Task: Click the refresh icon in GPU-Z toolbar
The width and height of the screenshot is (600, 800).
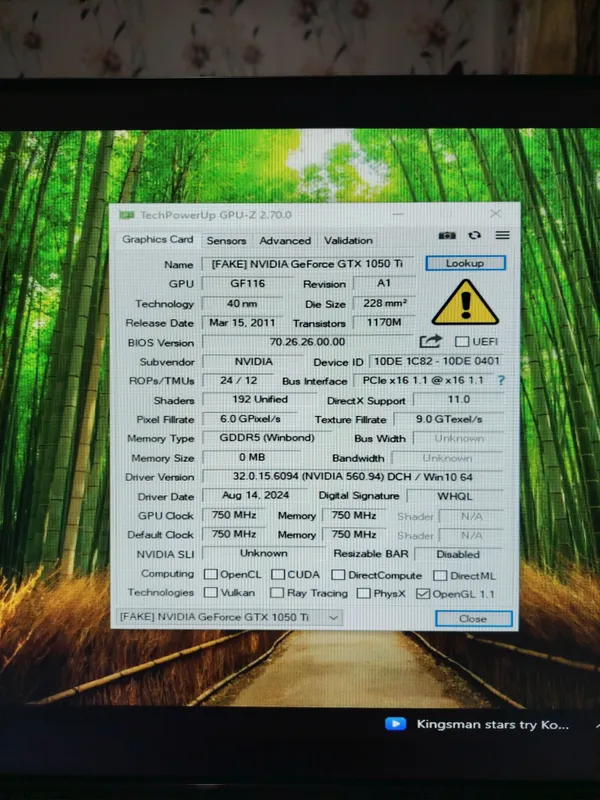Action: (474, 235)
